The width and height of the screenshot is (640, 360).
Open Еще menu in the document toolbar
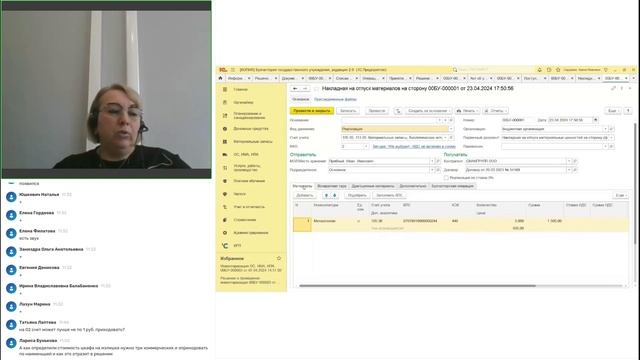613,111
